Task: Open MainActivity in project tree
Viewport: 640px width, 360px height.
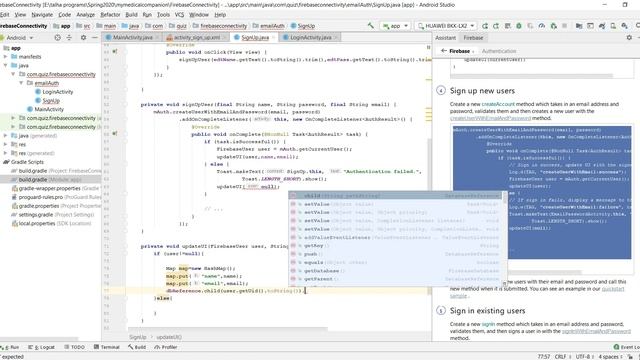Action: pyautogui.click(x=49, y=109)
